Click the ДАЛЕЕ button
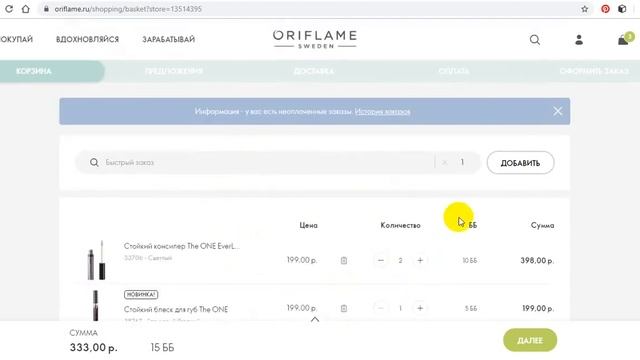The width and height of the screenshot is (640, 360). pyautogui.click(x=530, y=340)
